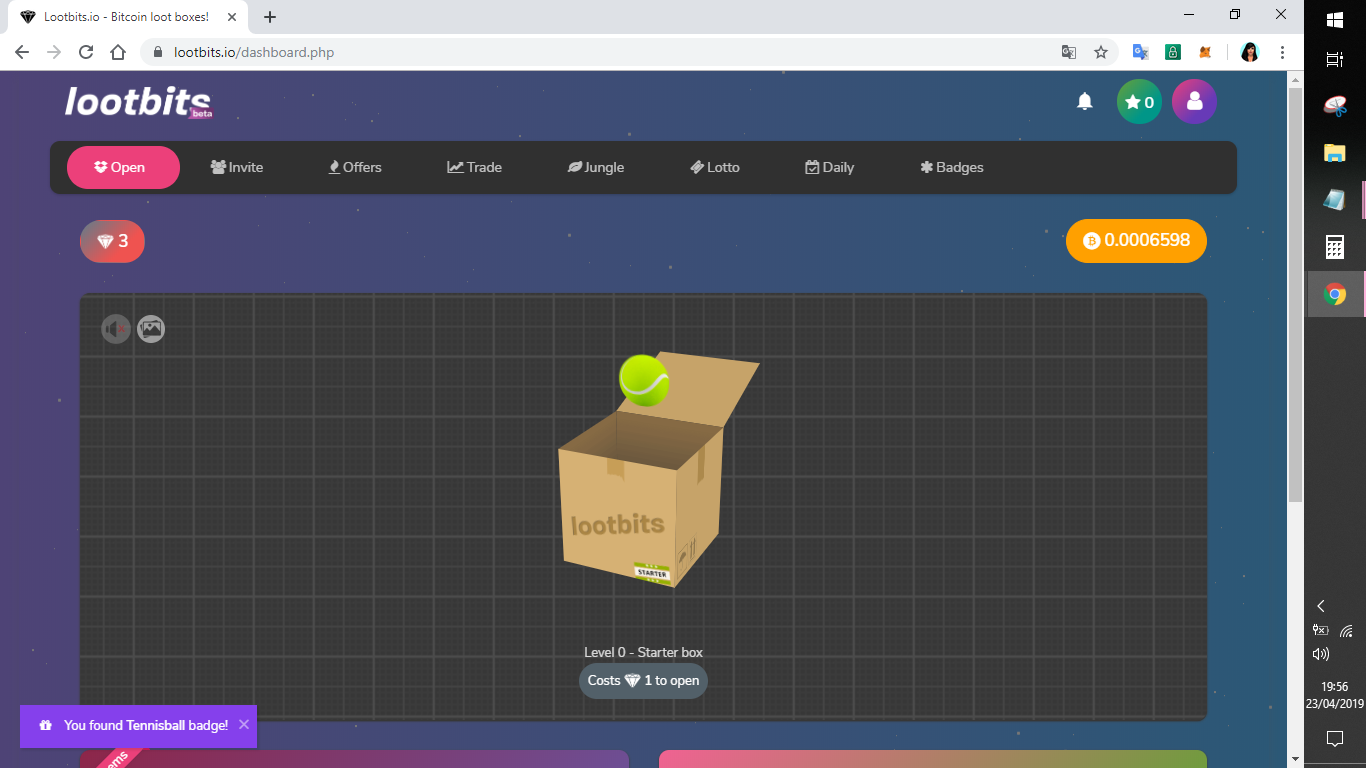Open the Windows Start menu
This screenshot has width=1366, height=768.
pyautogui.click(x=1335, y=20)
